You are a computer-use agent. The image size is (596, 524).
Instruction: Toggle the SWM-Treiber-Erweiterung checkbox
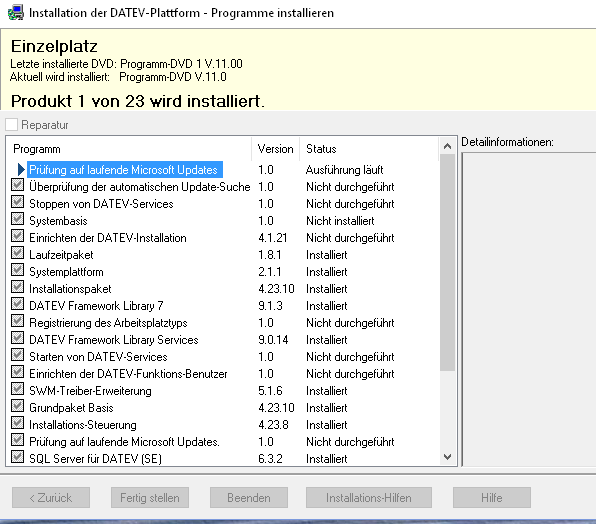coord(17,389)
